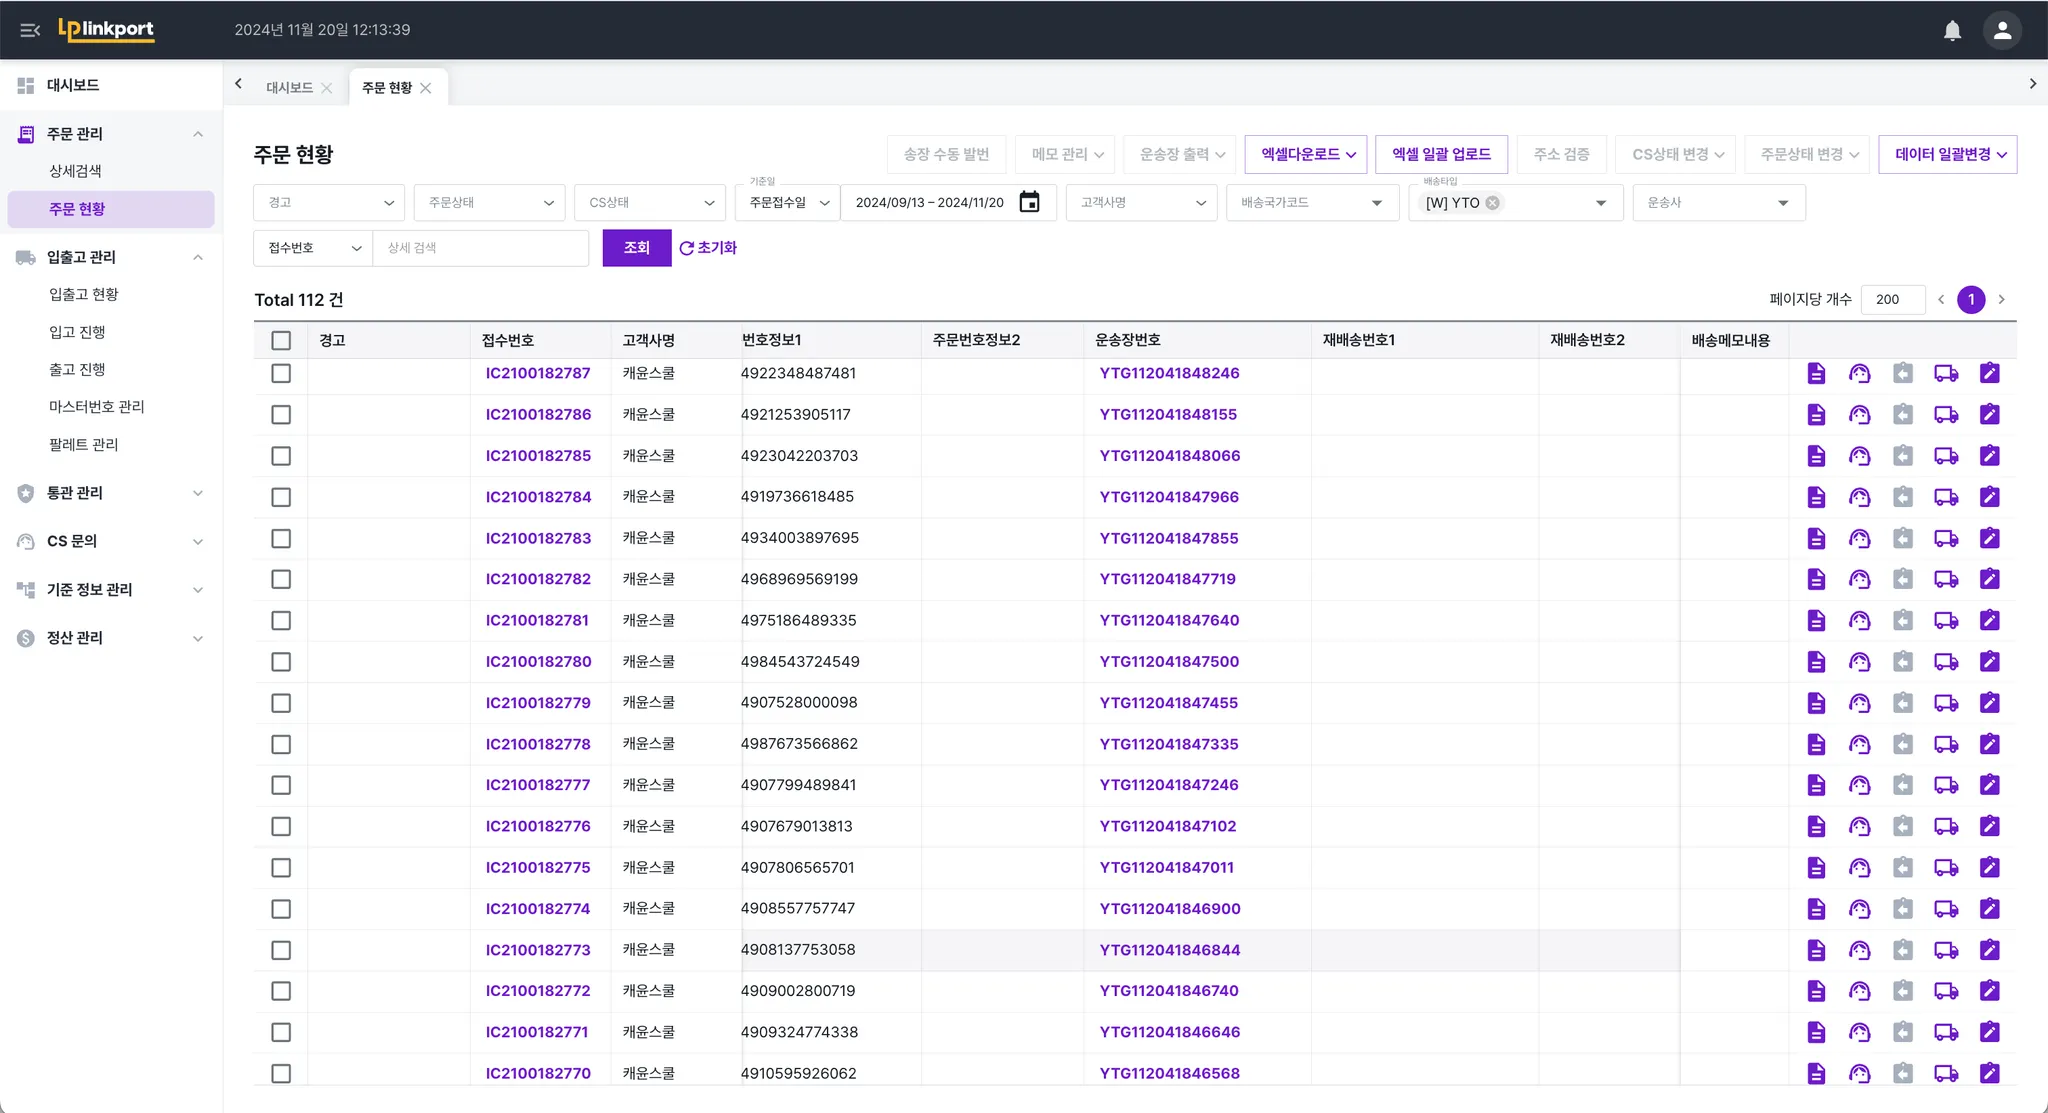Switch to the 대시보드 tab
Screen dimensions: 2048x1113
tap(289, 88)
